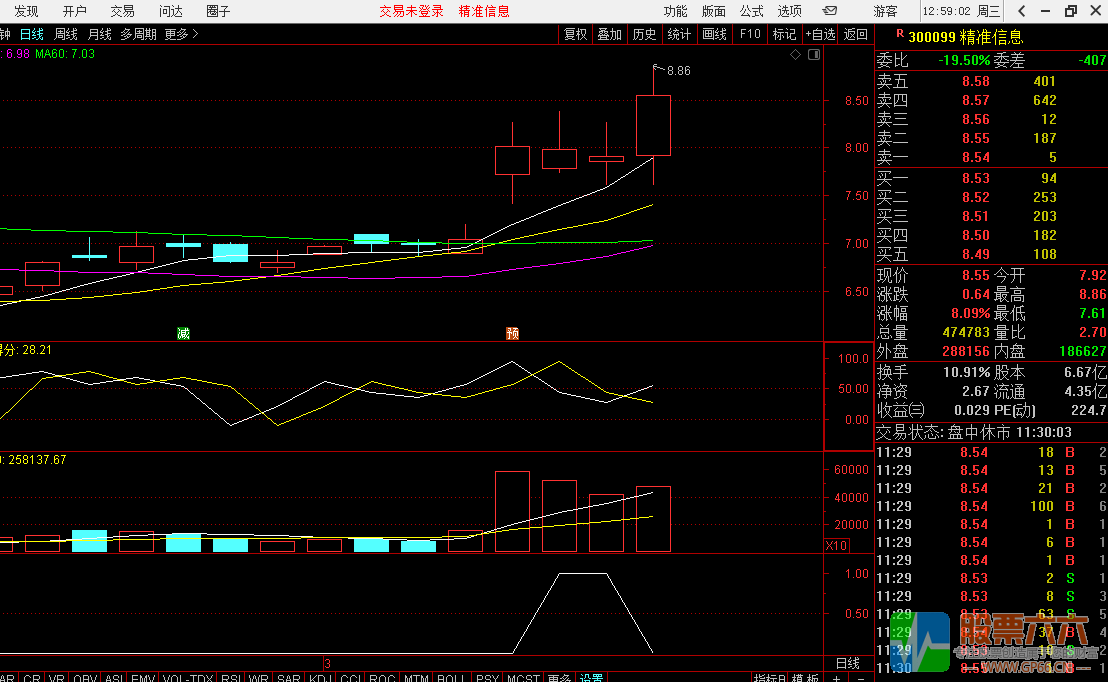Expand 更多 indicators in the bottom bar

point(560,678)
